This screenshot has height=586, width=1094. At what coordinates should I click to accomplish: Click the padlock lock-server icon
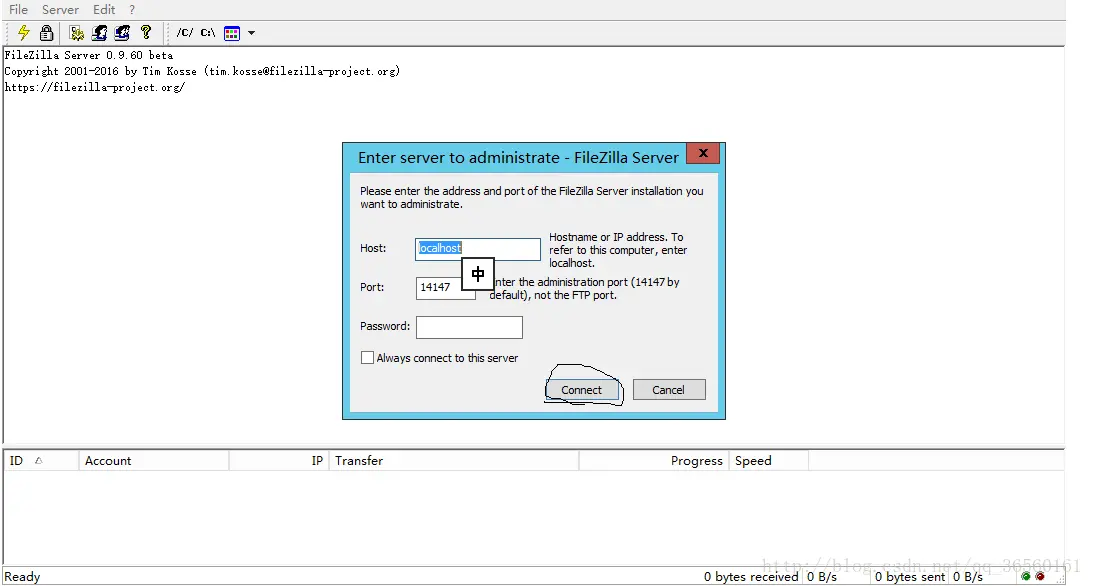46,33
